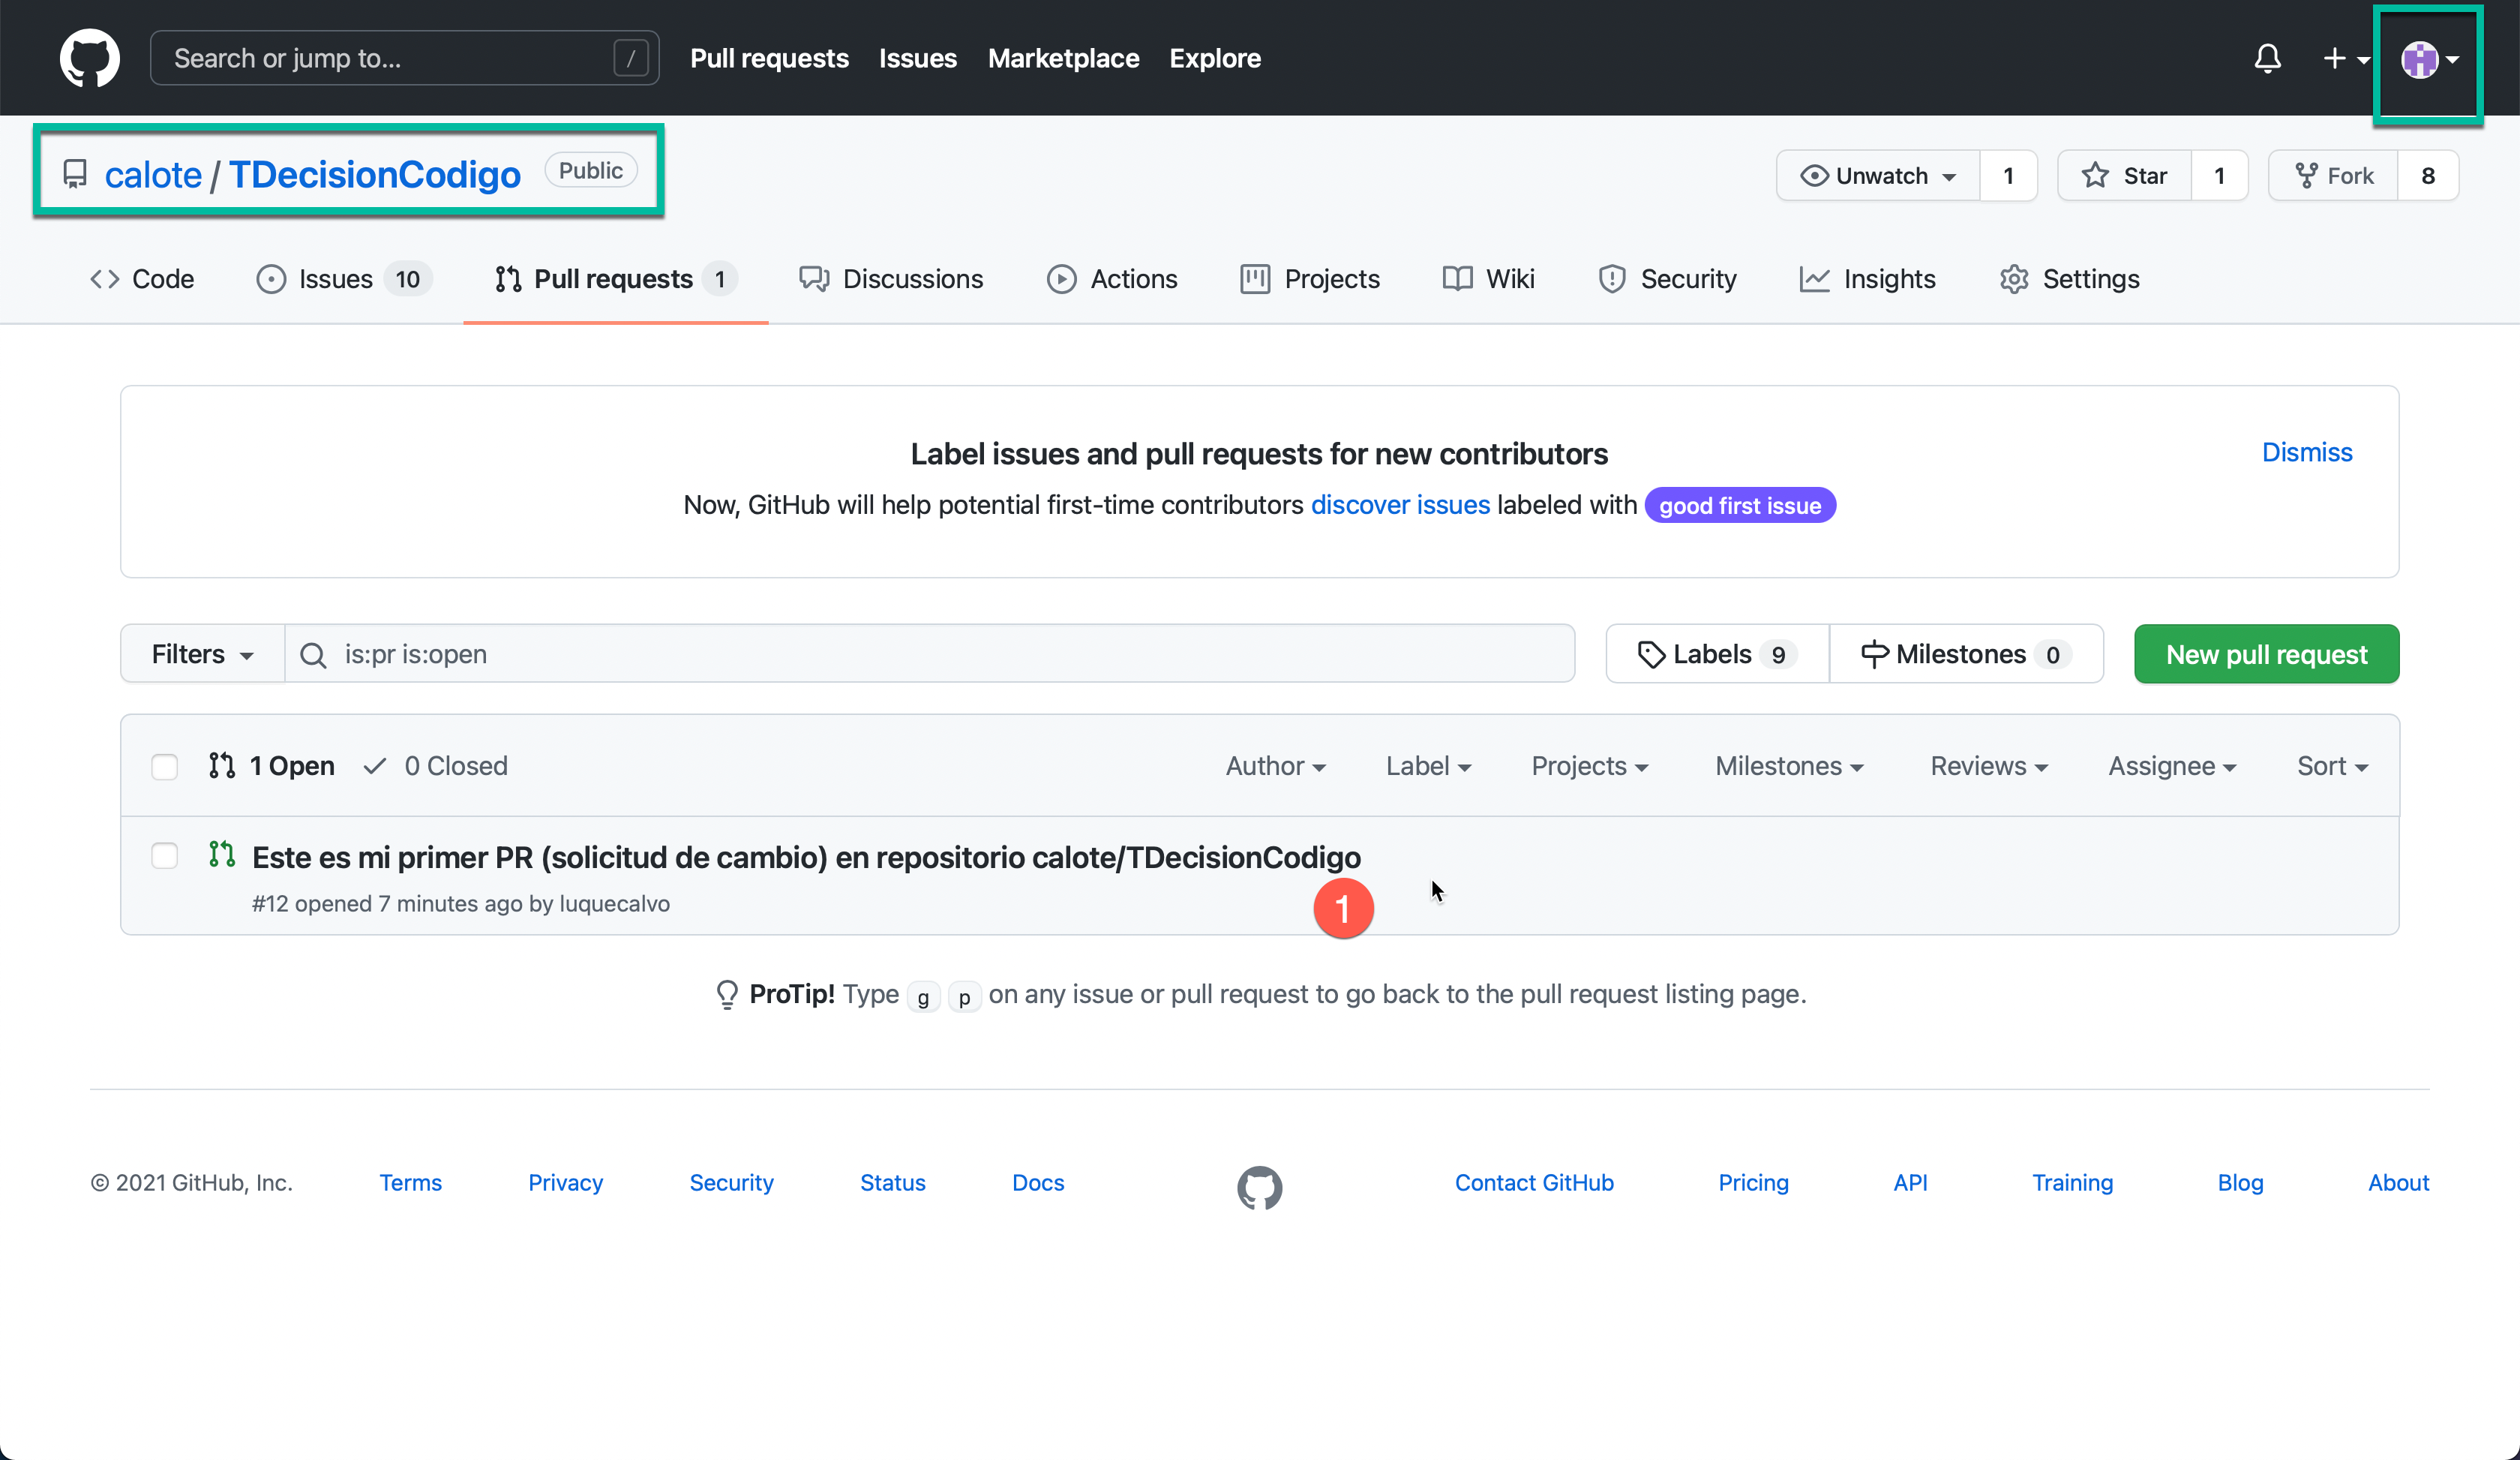Expand the Label filter

click(1428, 766)
